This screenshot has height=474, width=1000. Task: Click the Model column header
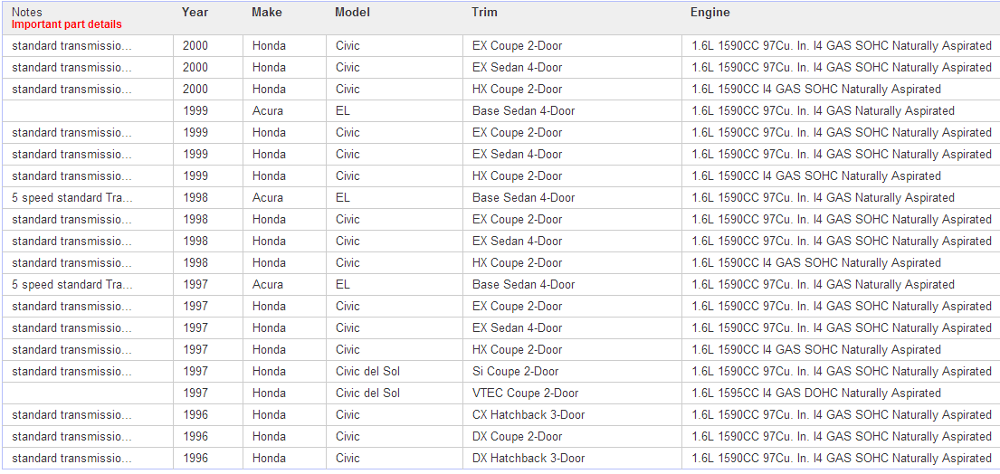click(x=352, y=13)
